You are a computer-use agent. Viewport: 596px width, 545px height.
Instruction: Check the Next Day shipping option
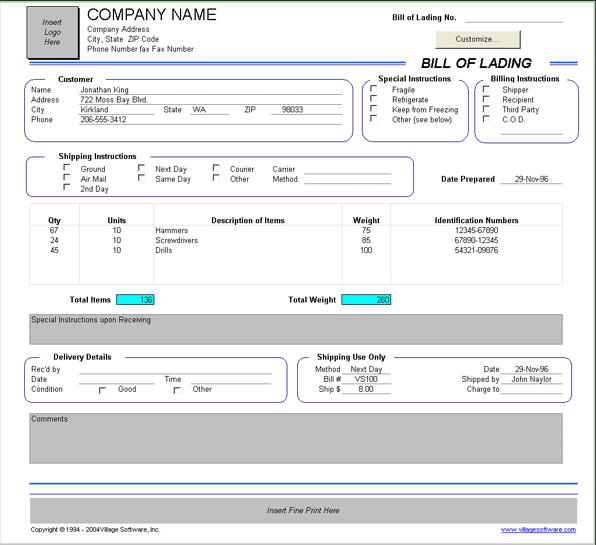pos(141,168)
